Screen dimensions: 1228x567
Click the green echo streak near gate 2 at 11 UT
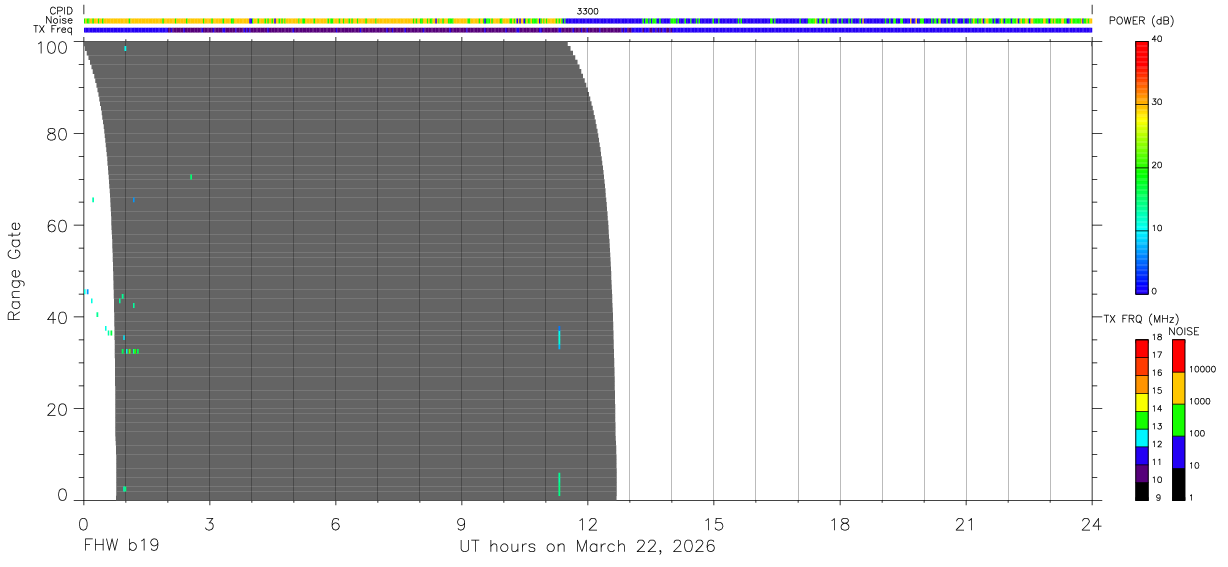click(559, 484)
